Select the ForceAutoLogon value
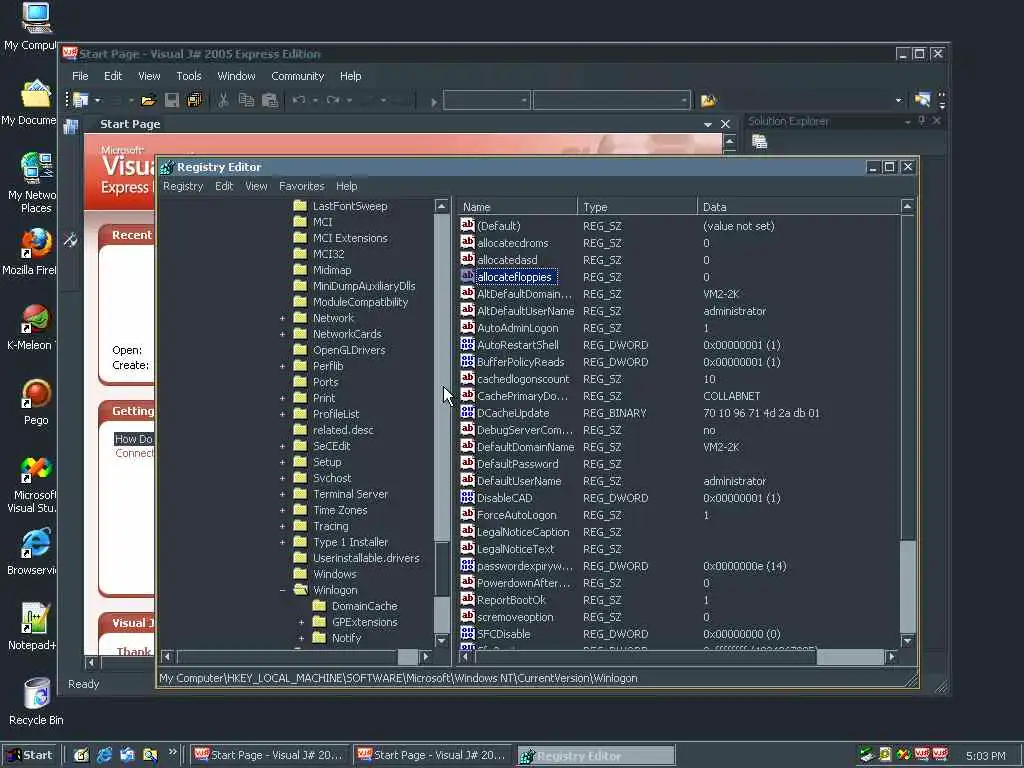The height and width of the screenshot is (768, 1024). (x=517, y=515)
